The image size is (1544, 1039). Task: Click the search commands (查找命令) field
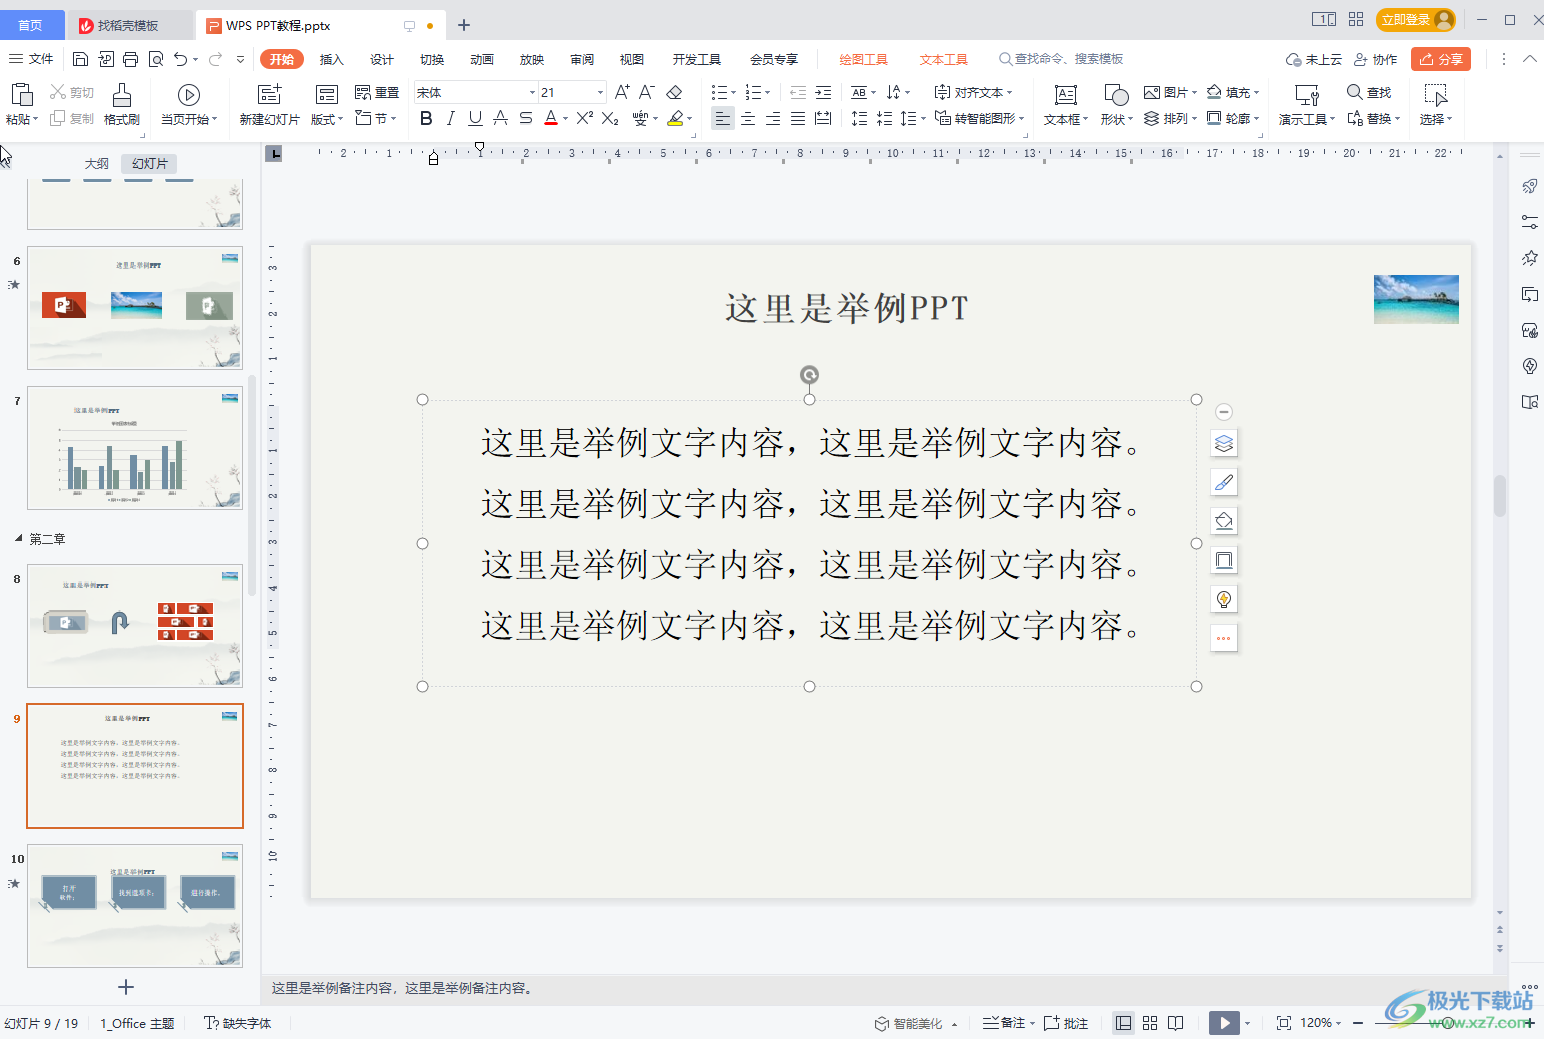tap(1061, 59)
